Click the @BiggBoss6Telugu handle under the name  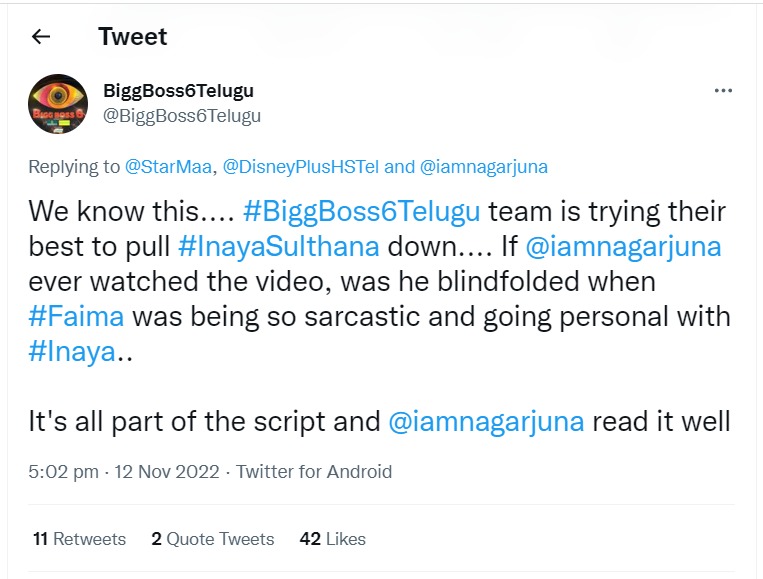(182, 116)
